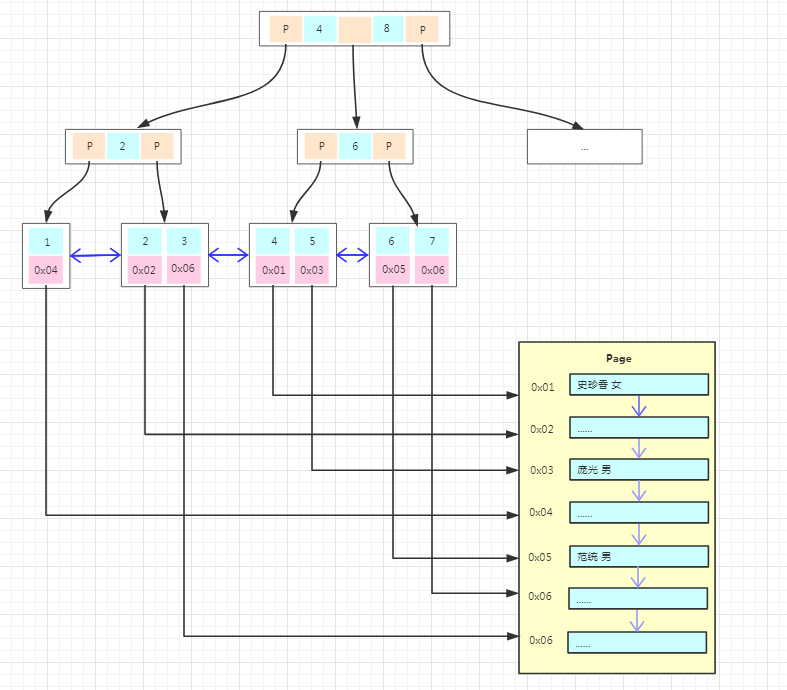This screenshot has height=690, width=787.
Task: Select key 6 between the two P cells
Action: (x=355, y=146)
